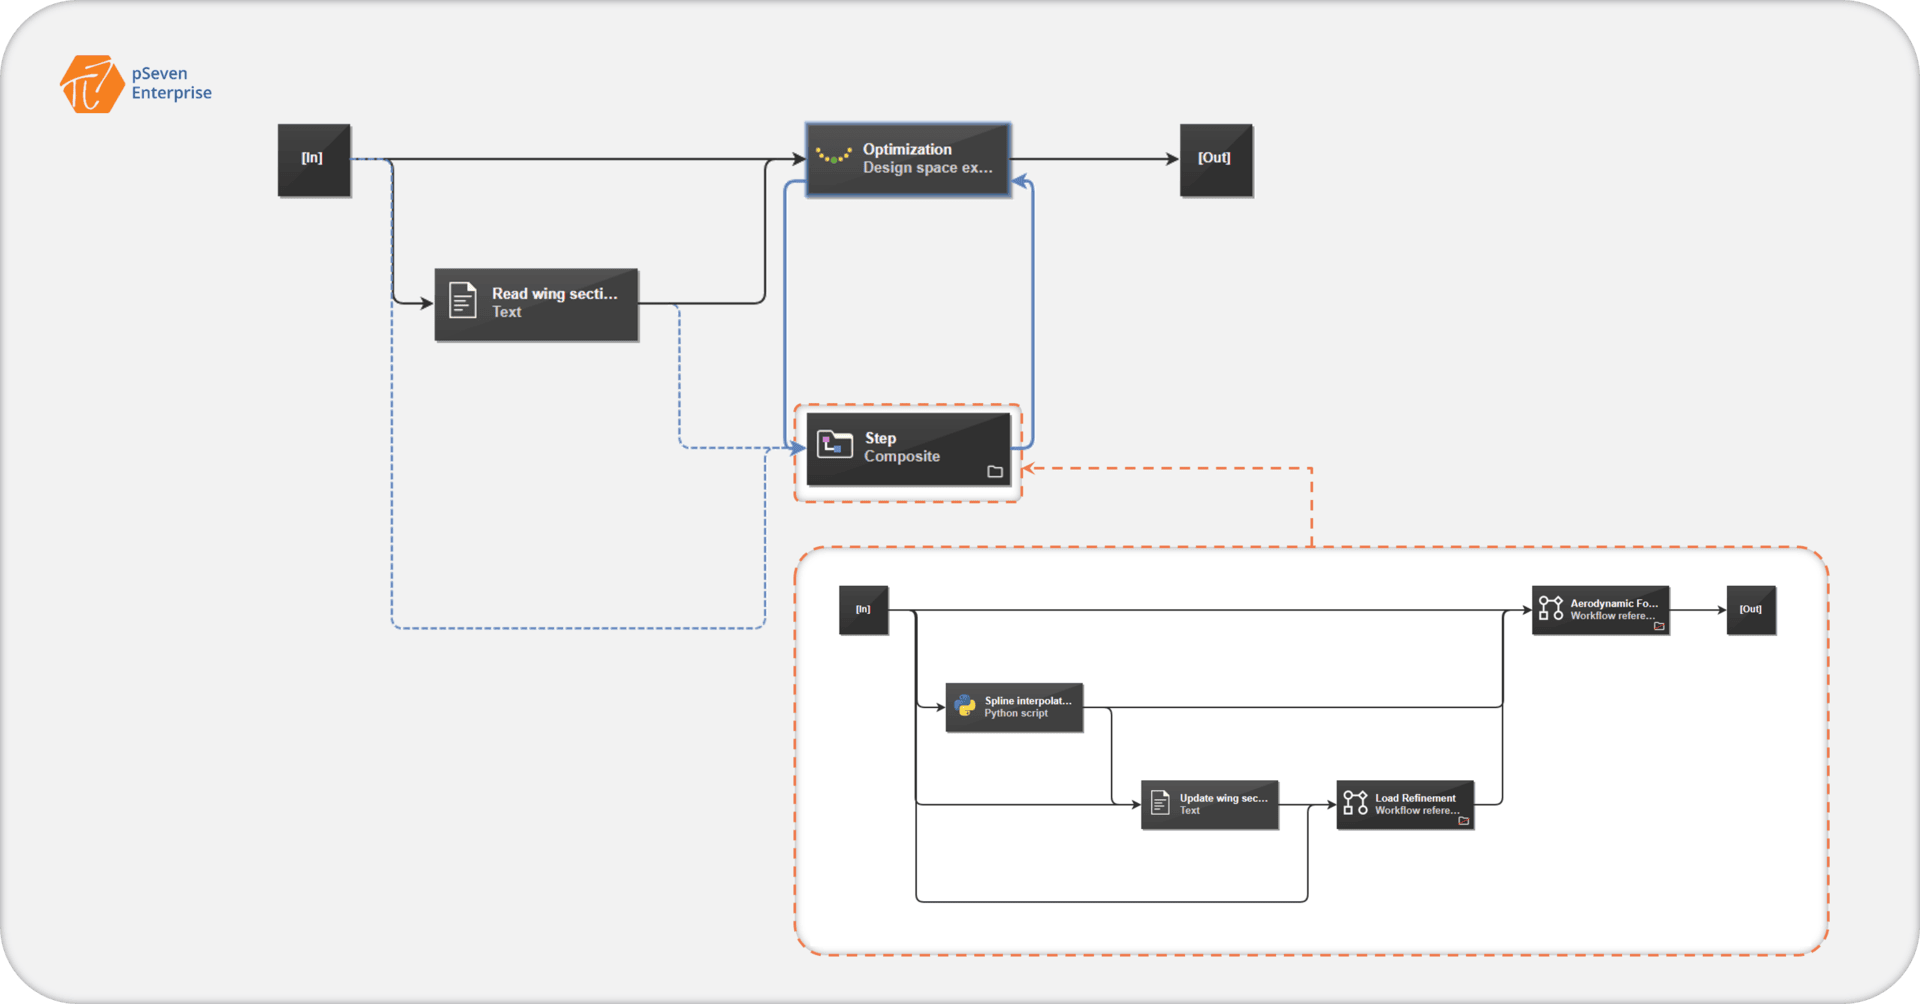
Task: Open Aerodynamic Fo... block's small folder icon
Action: [x=1659, y=626]
